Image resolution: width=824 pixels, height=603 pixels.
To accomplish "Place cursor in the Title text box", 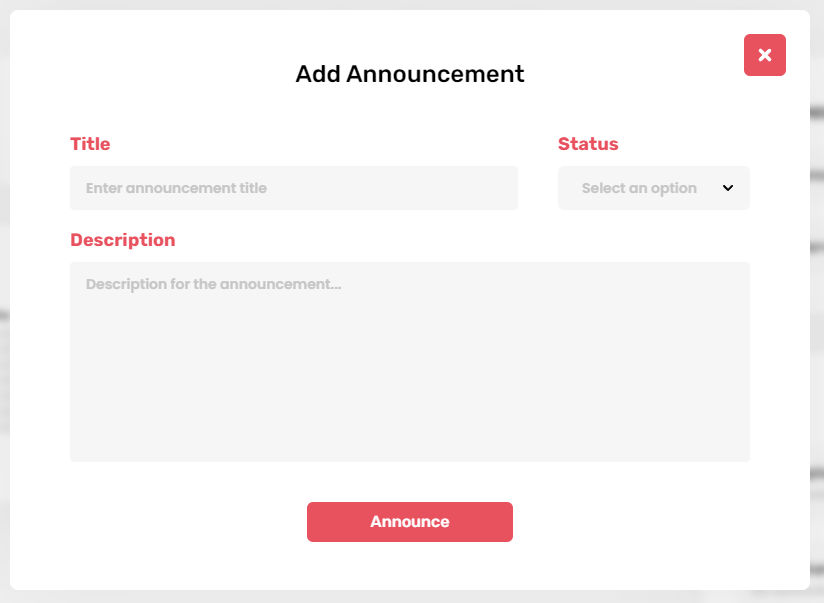I will [x=294, y=188].
